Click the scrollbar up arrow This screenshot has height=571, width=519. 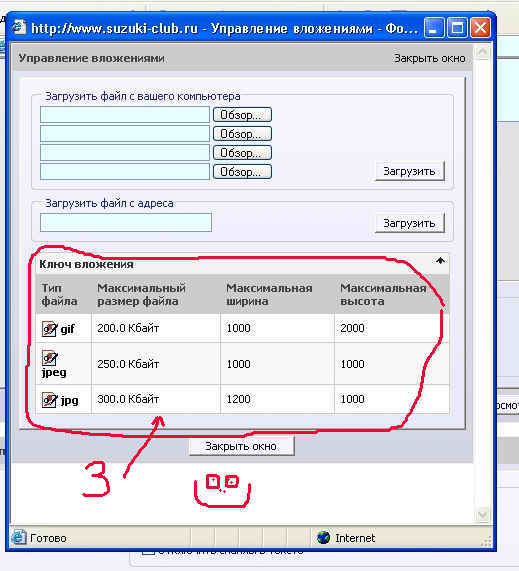tap(483, 53)
